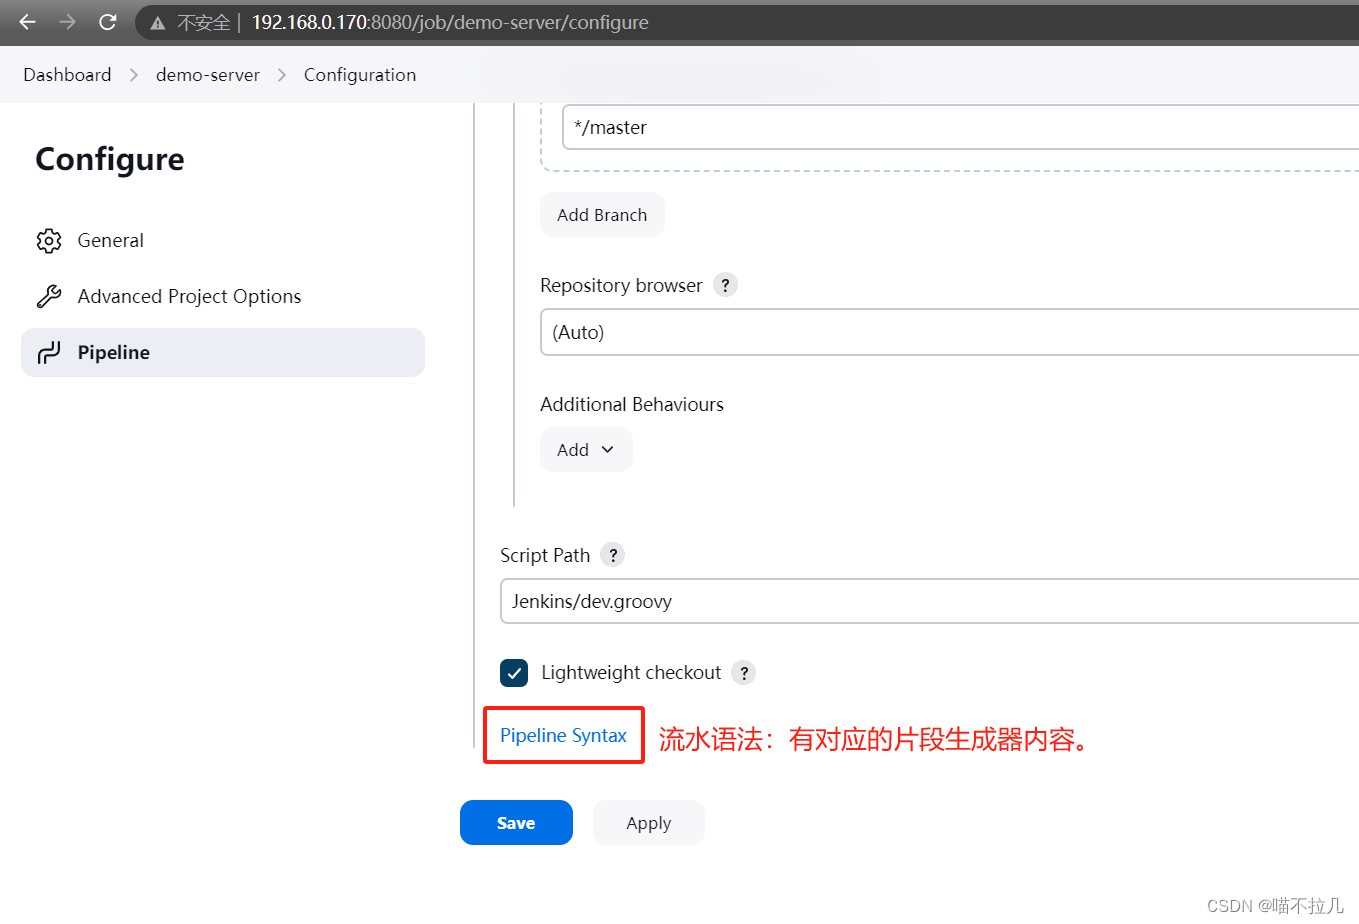Click the Apply button
Viewport: 1359px width, 924px height.
click(649, 823)
